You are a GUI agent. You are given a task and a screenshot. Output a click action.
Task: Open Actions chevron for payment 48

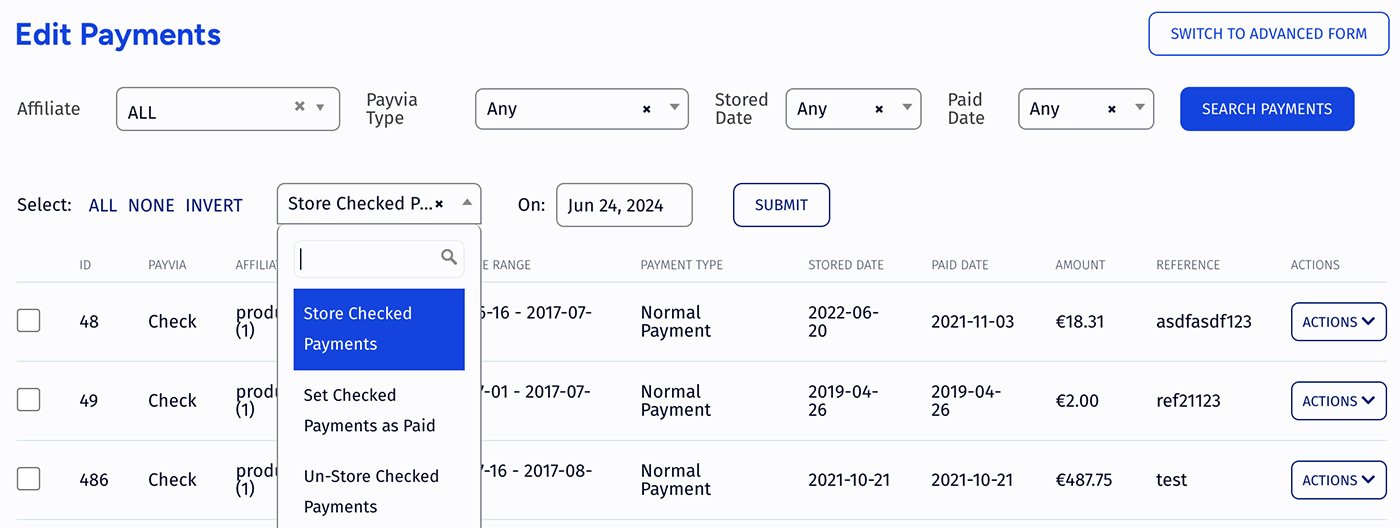pyautogui.click(x=1368, y=322)
